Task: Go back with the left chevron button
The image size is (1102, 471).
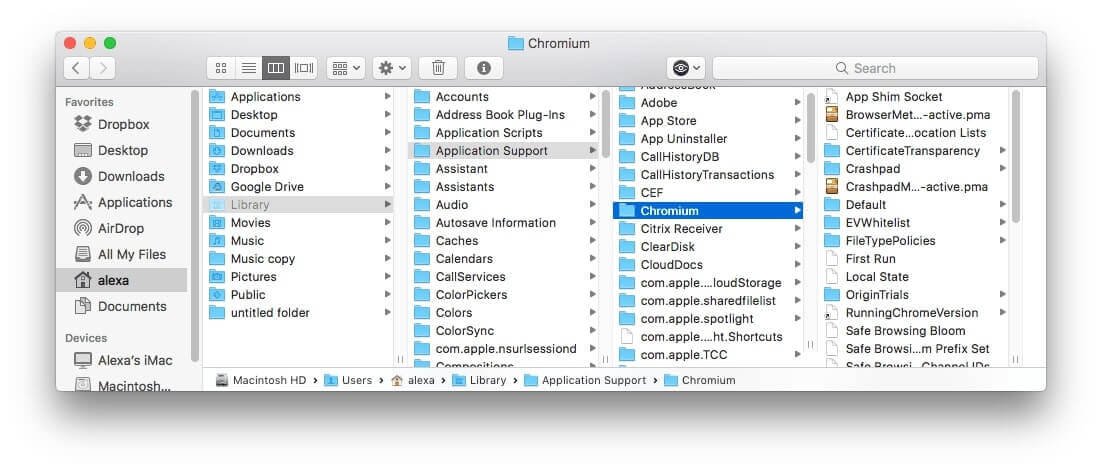Action: [77, 68]
